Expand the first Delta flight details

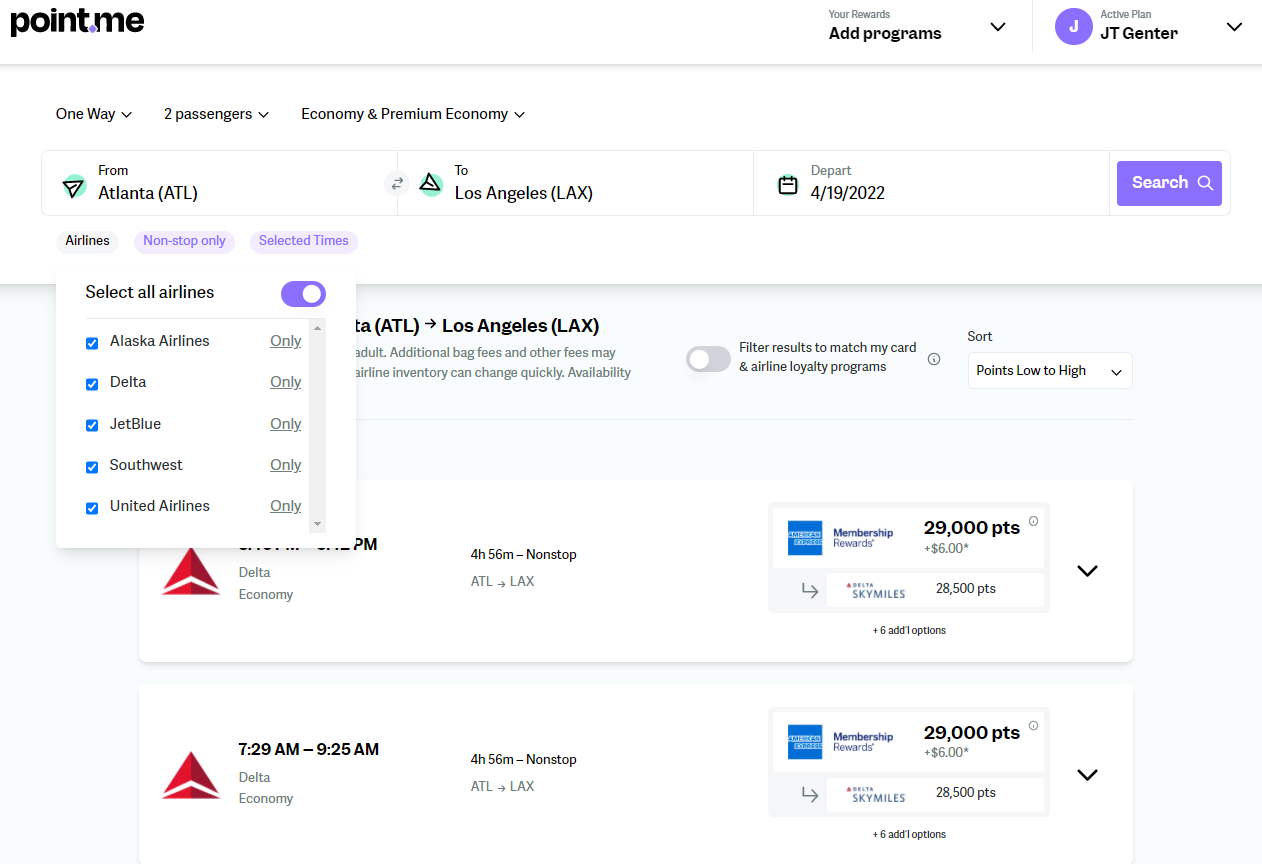[1087, 571]
